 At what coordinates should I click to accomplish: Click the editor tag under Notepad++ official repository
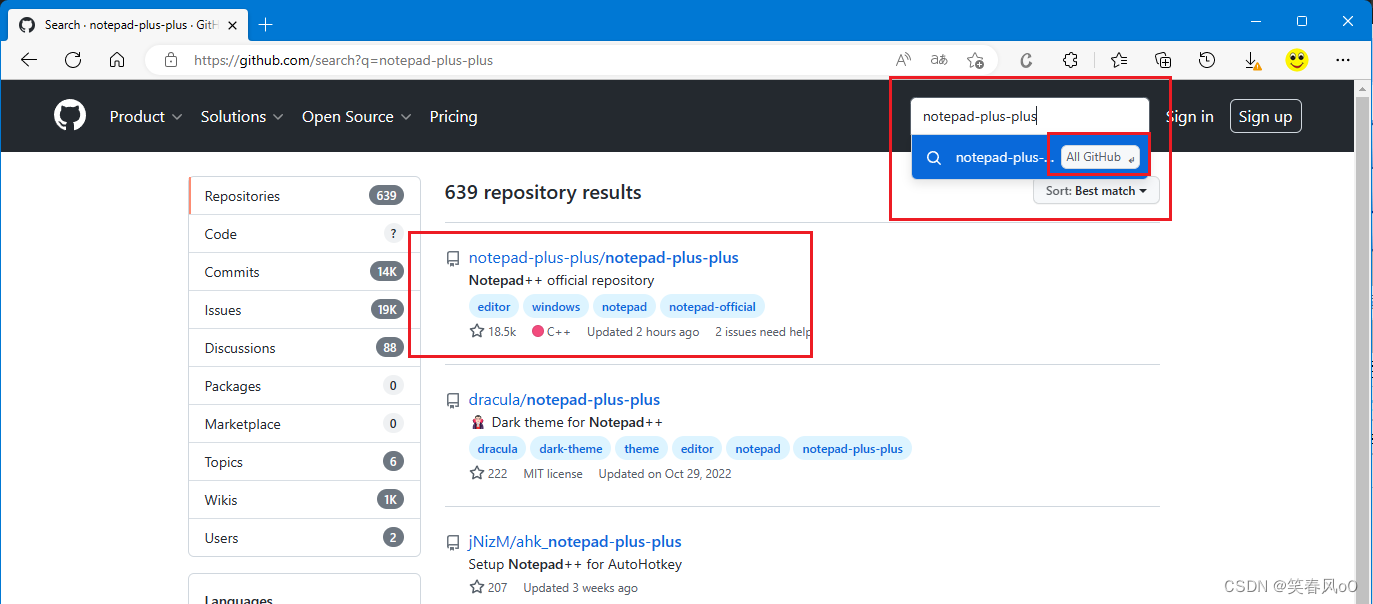point(494,307)
